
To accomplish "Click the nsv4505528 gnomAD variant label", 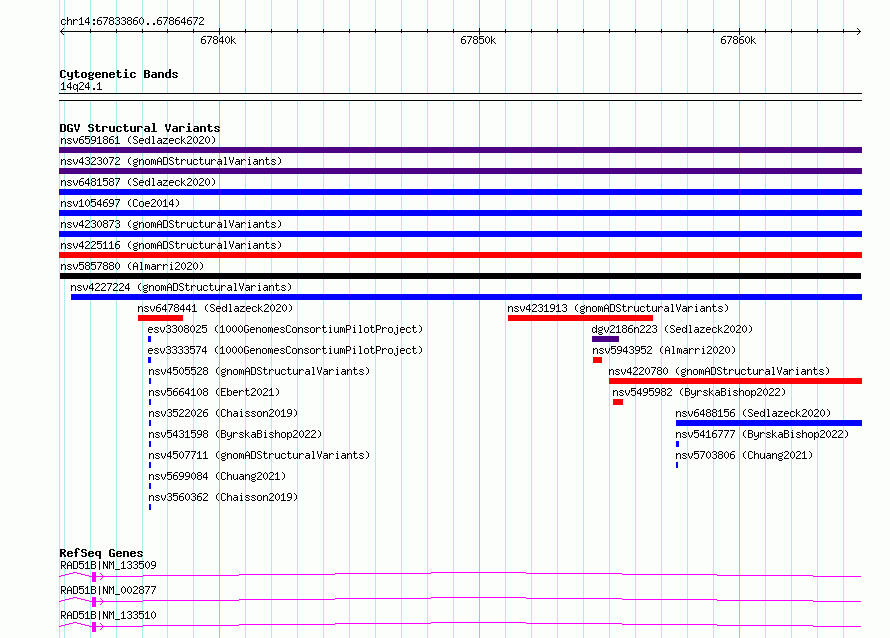I will pos(259,371).
